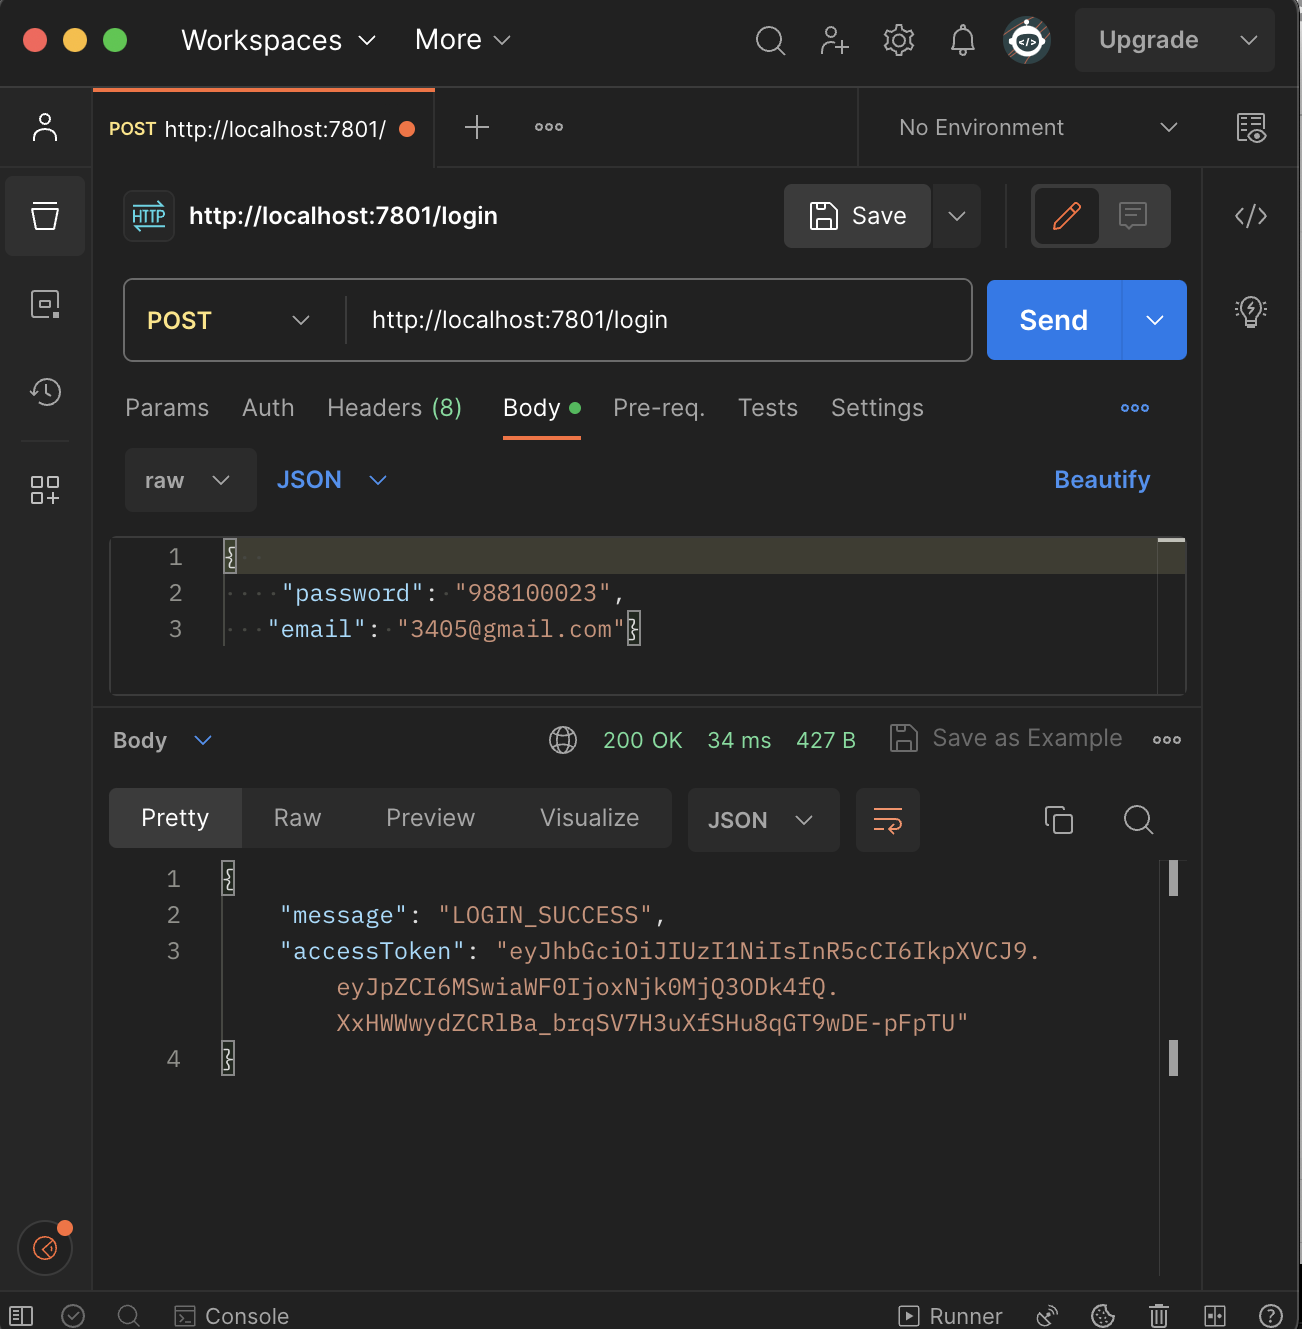The width and height of the screenshot is (1302, 1329).
Task: Open the trash icon in status bar
Action: point(1159,1316)
